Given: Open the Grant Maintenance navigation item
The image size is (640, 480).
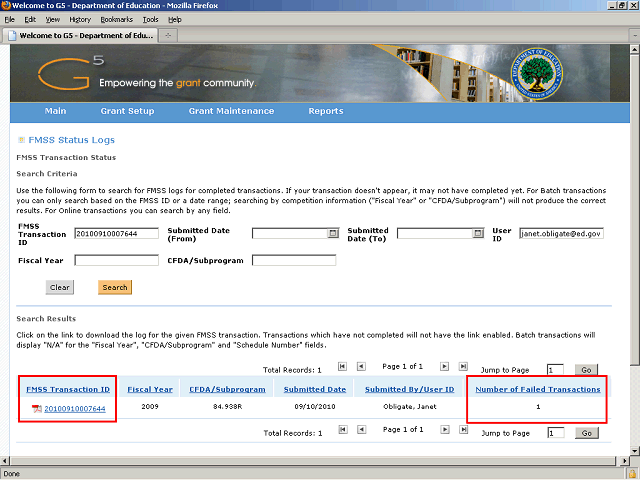Looking at the screenshot, I should pos(231,111).
